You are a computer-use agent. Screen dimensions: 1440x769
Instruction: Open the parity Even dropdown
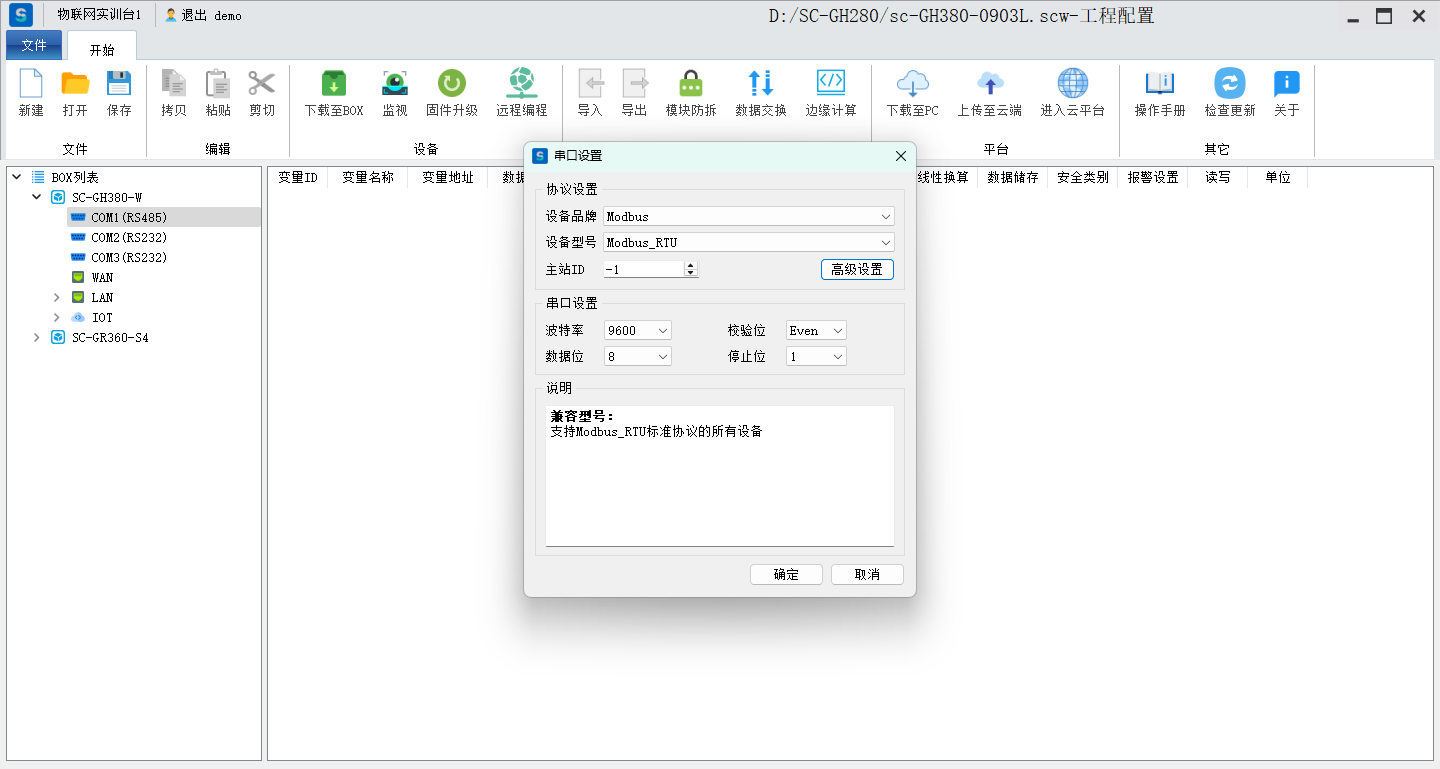point(816,331)
